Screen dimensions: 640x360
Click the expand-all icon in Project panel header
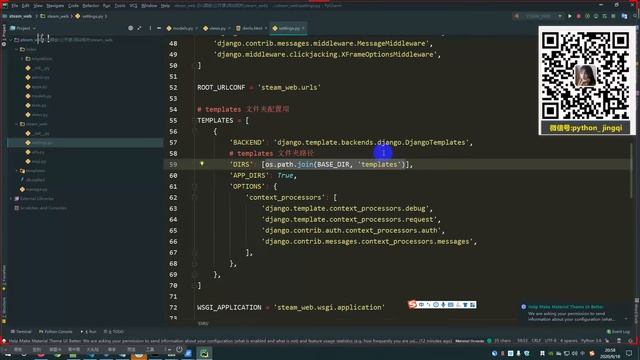click(x=140, y=28)
